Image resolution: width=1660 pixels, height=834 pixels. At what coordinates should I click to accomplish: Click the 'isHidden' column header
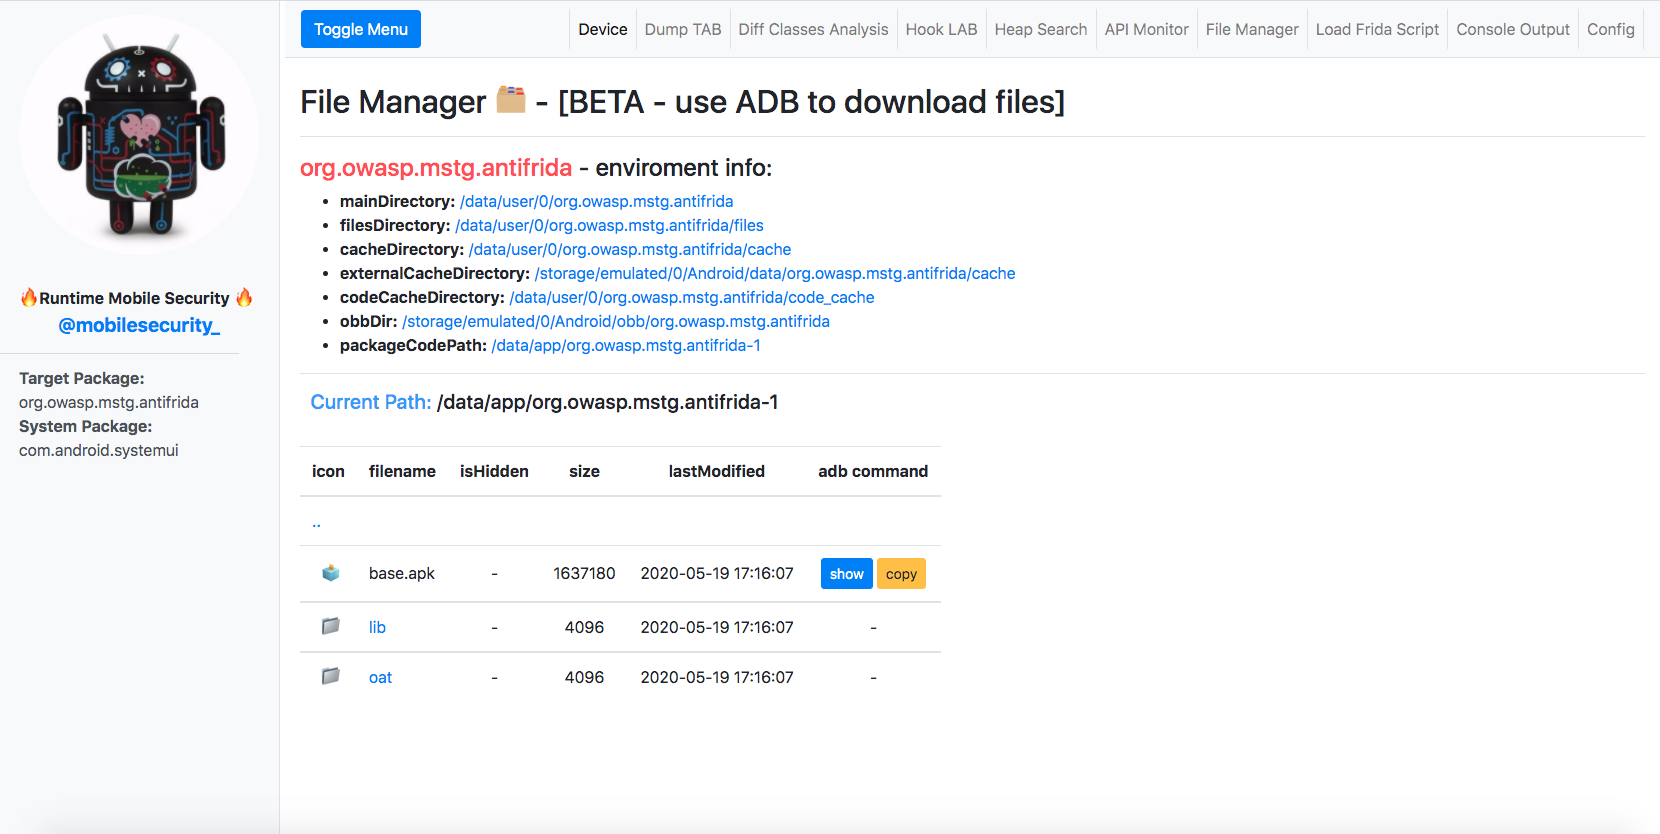click(494, 471)
